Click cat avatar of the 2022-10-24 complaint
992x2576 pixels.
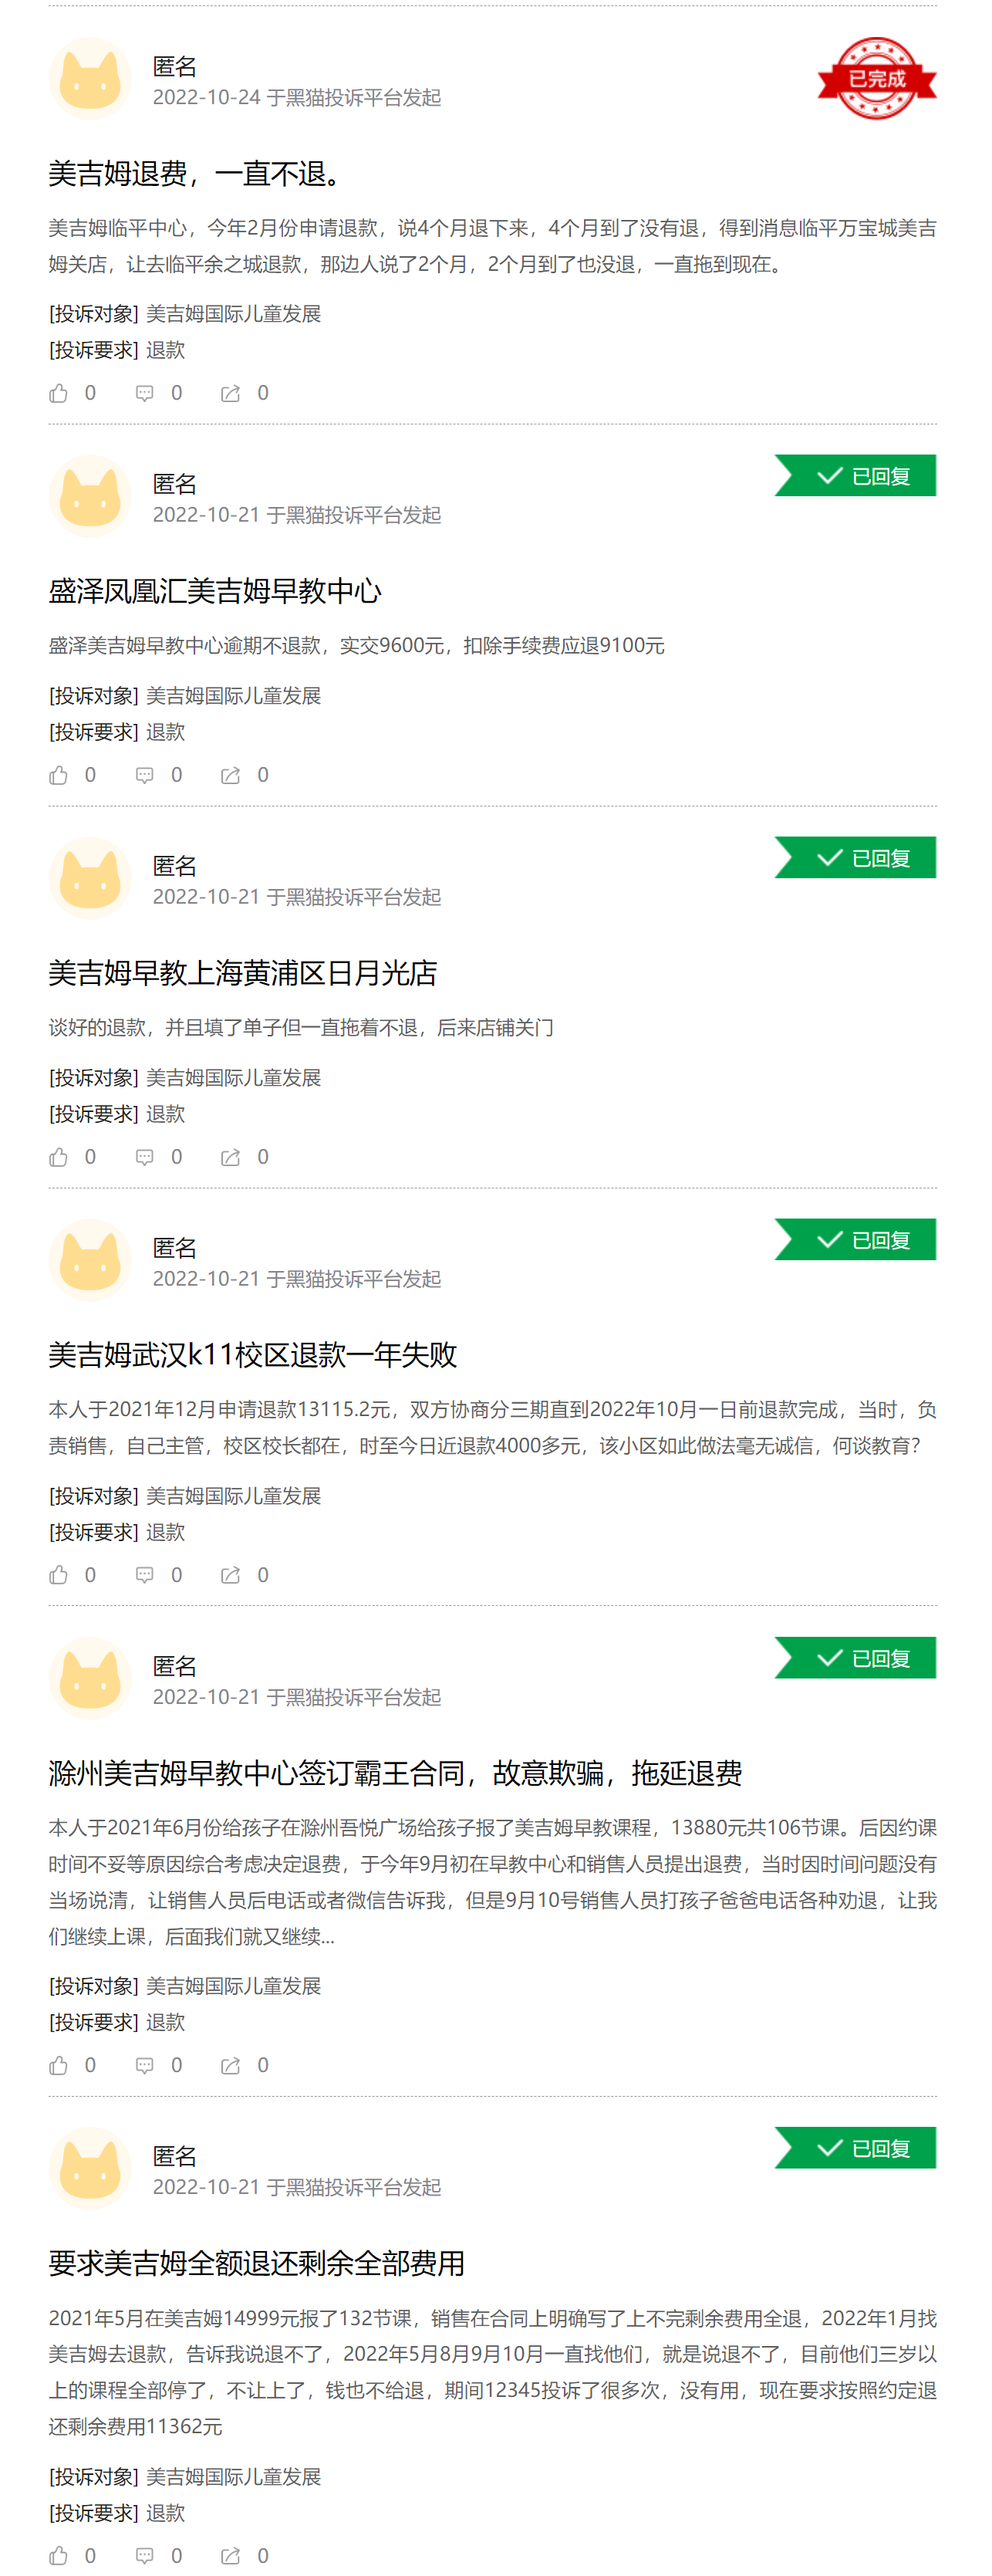pos(90,79)
